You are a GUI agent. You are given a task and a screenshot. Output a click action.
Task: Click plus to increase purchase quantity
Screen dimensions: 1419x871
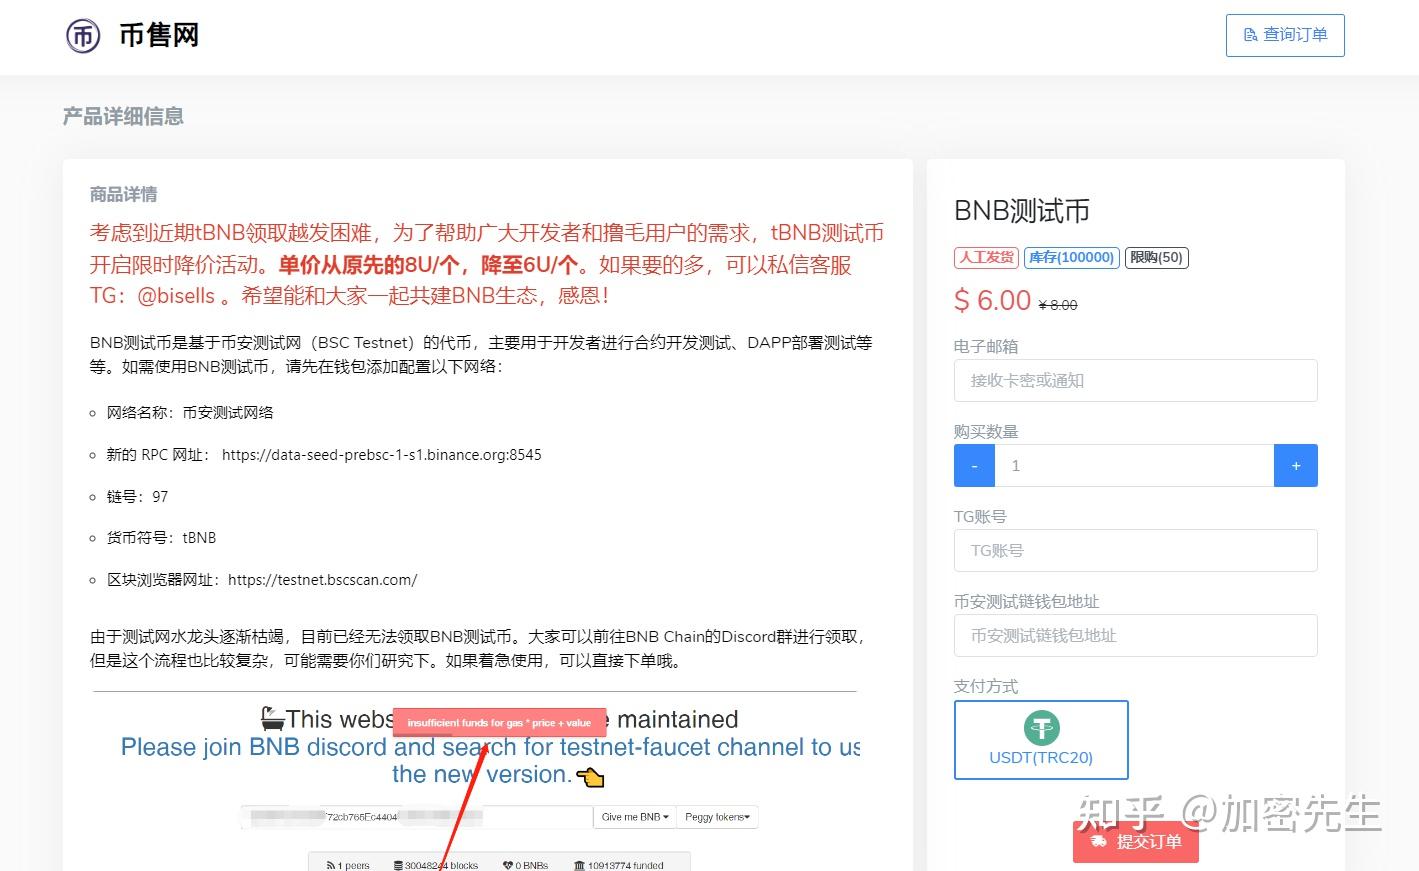(x=1295, y=465)
